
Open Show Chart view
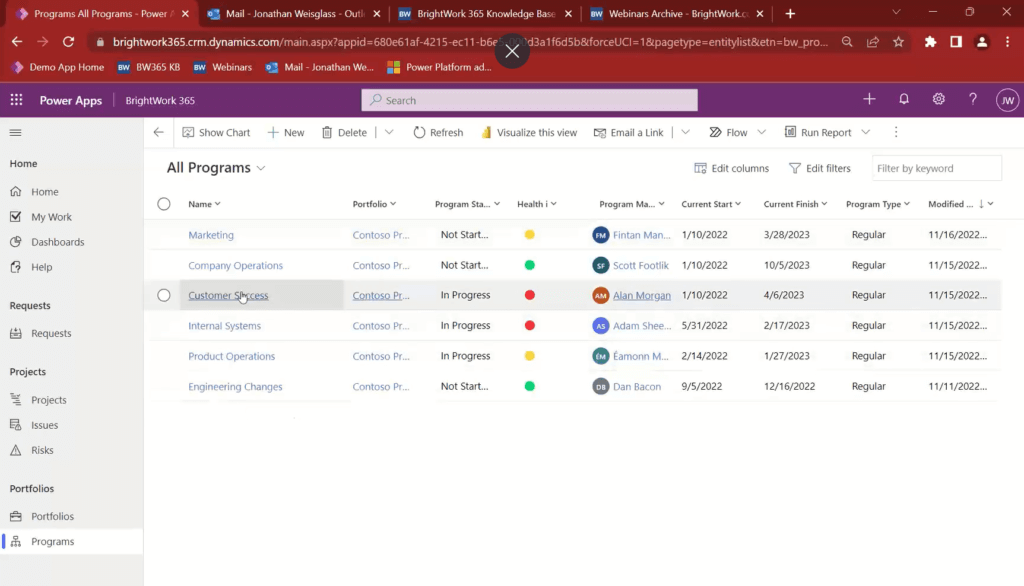(x=216, y=131)
